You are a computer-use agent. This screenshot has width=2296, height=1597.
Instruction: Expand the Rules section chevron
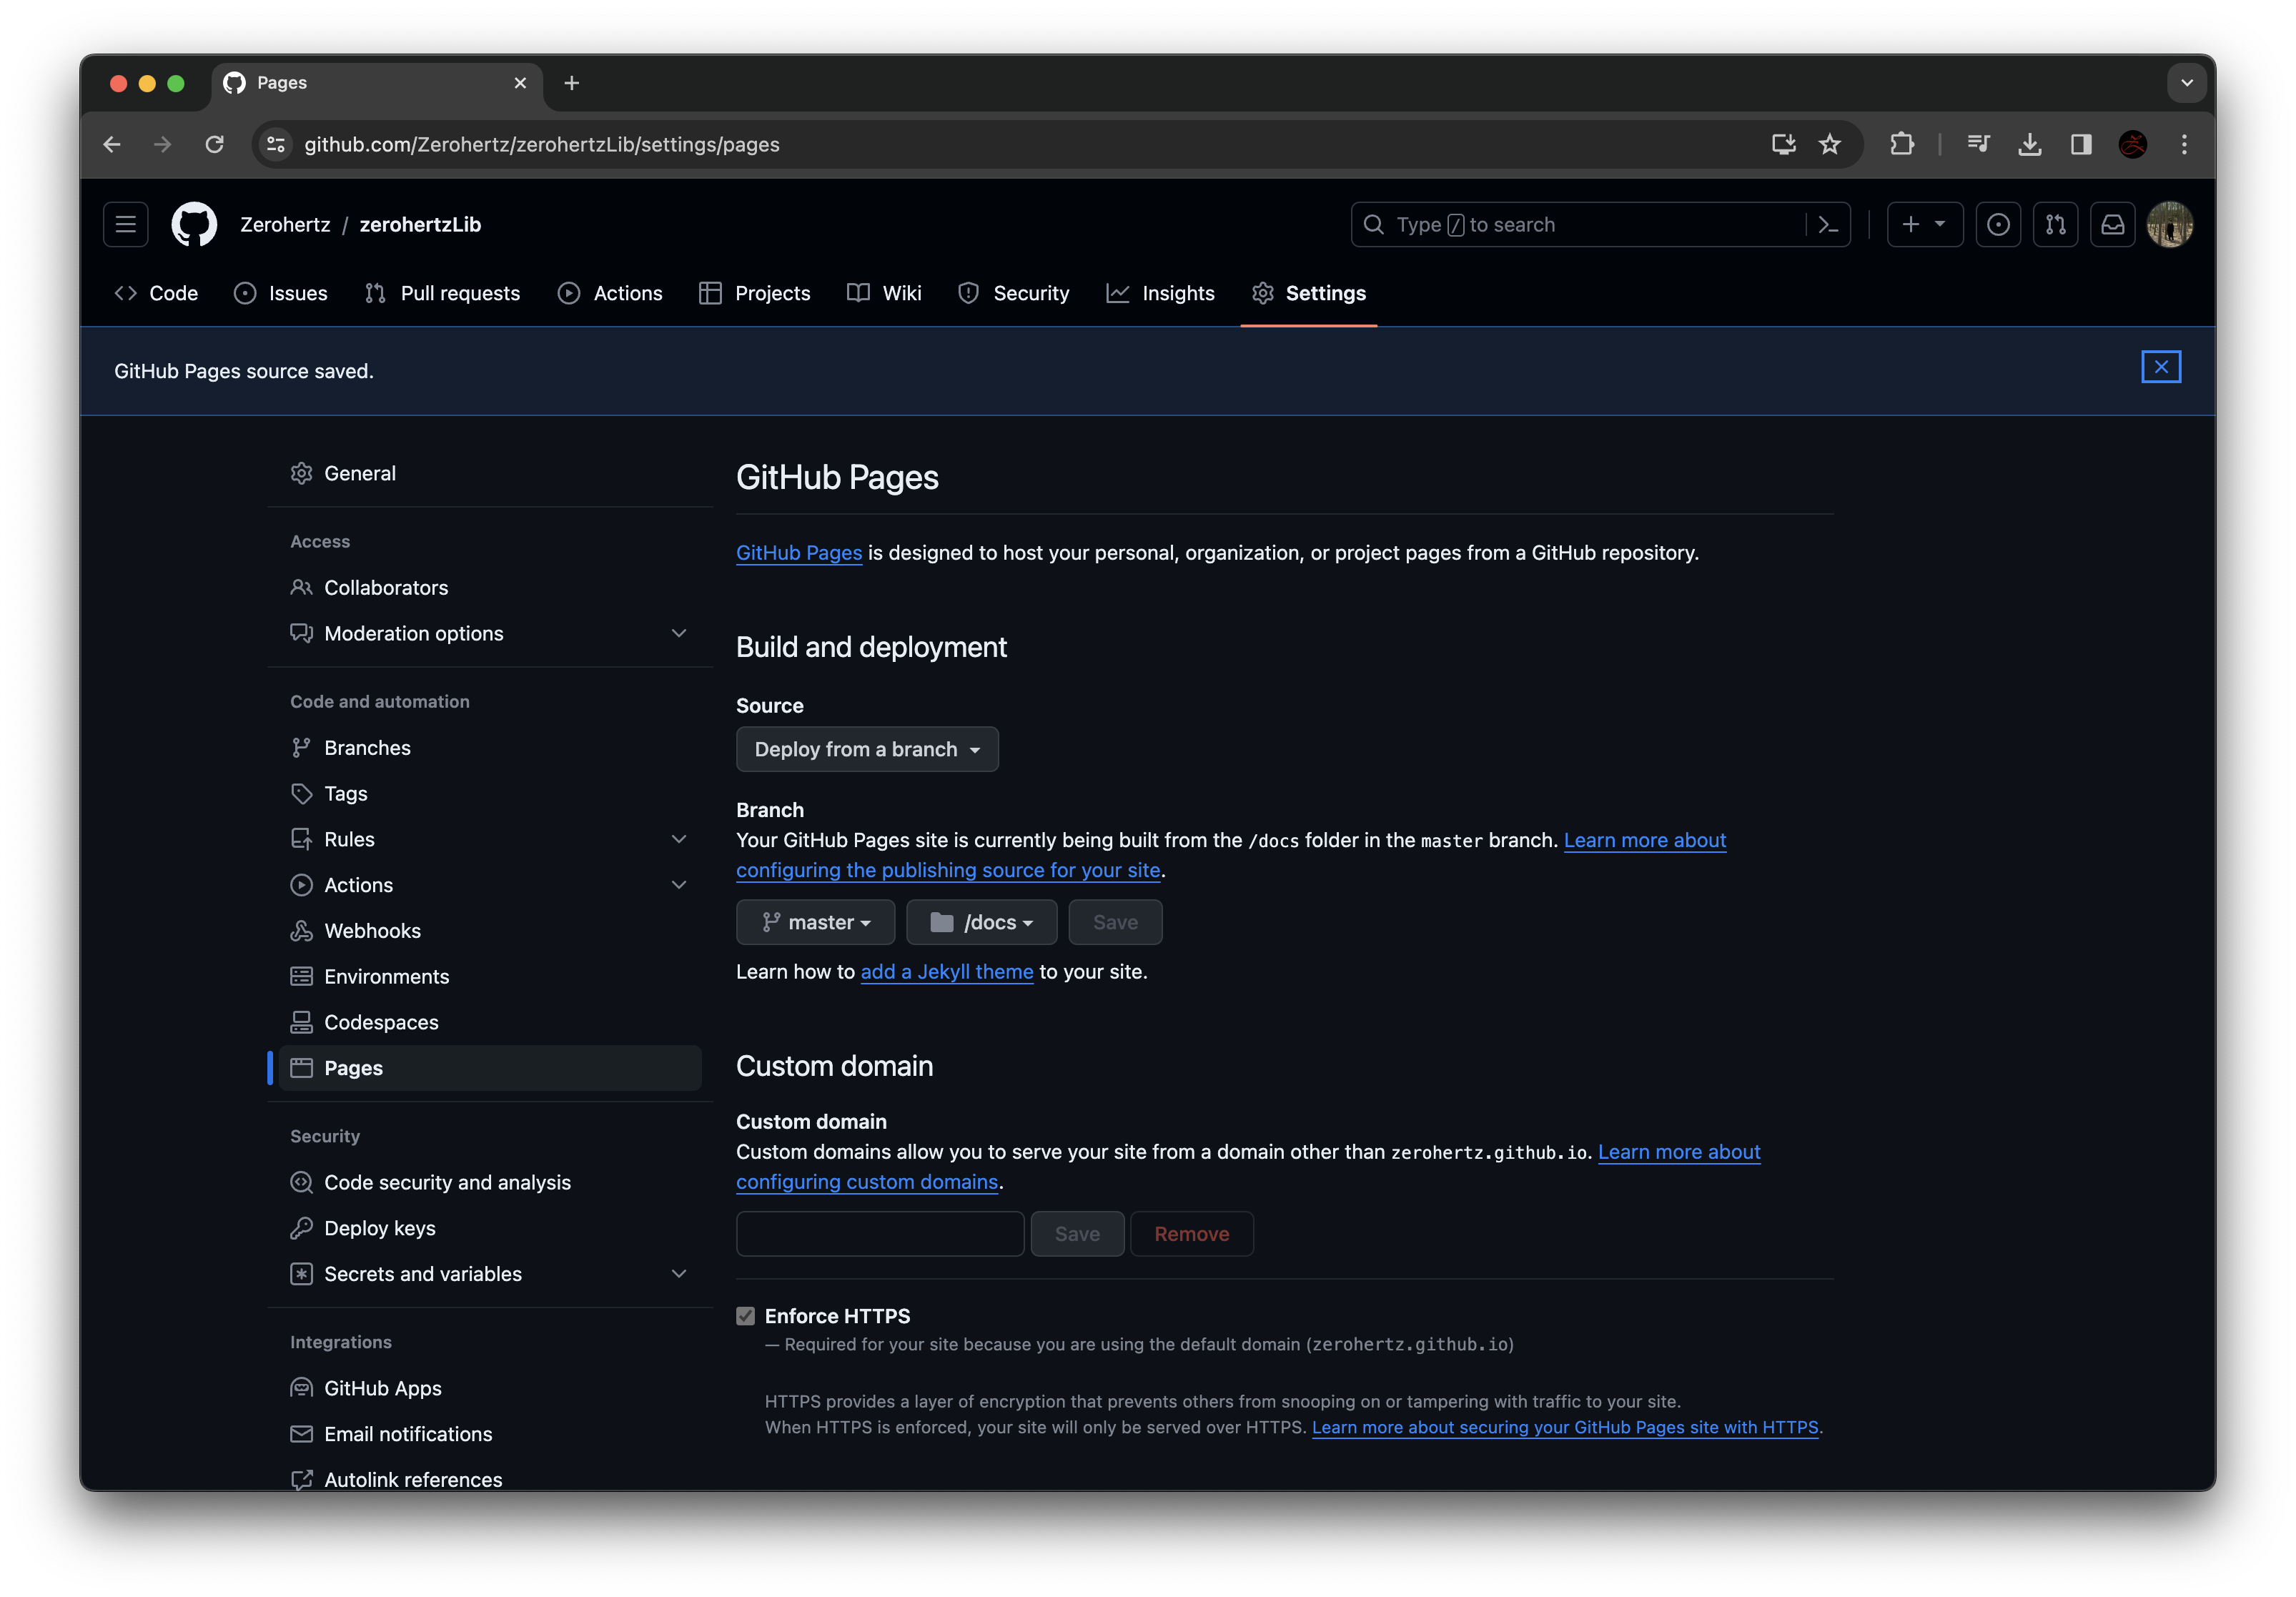[679, 839]
